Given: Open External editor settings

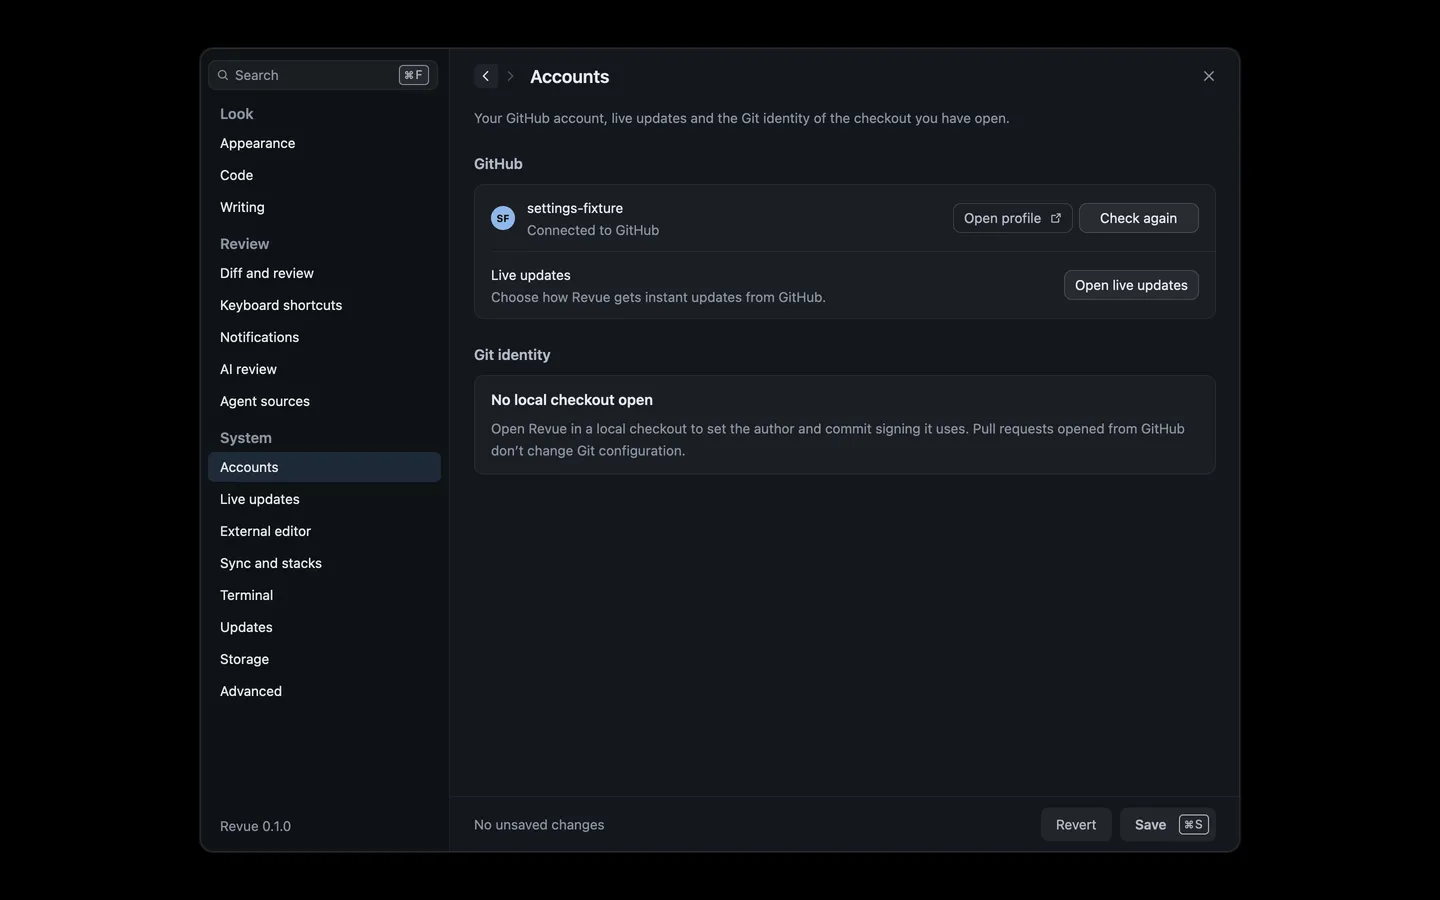Looking at the screenshot, I should (x=324, y=531).
